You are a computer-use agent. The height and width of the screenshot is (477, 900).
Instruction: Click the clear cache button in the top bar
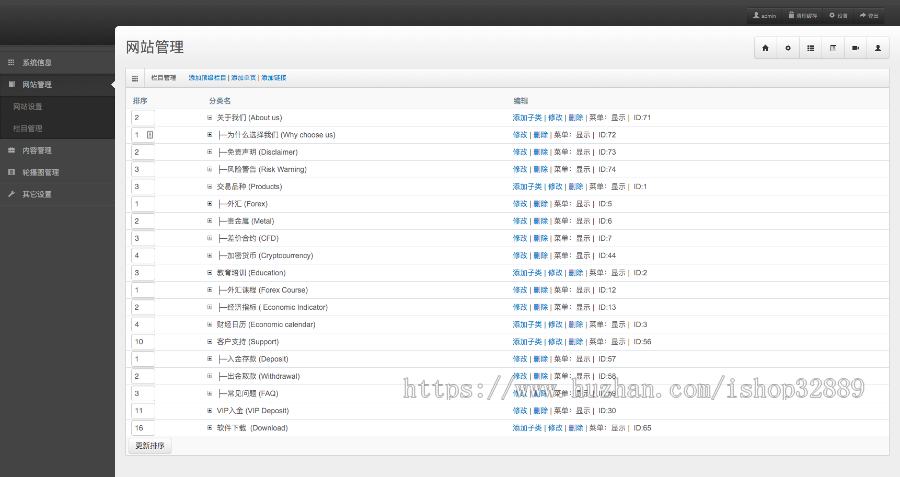[x=802, y=15]
